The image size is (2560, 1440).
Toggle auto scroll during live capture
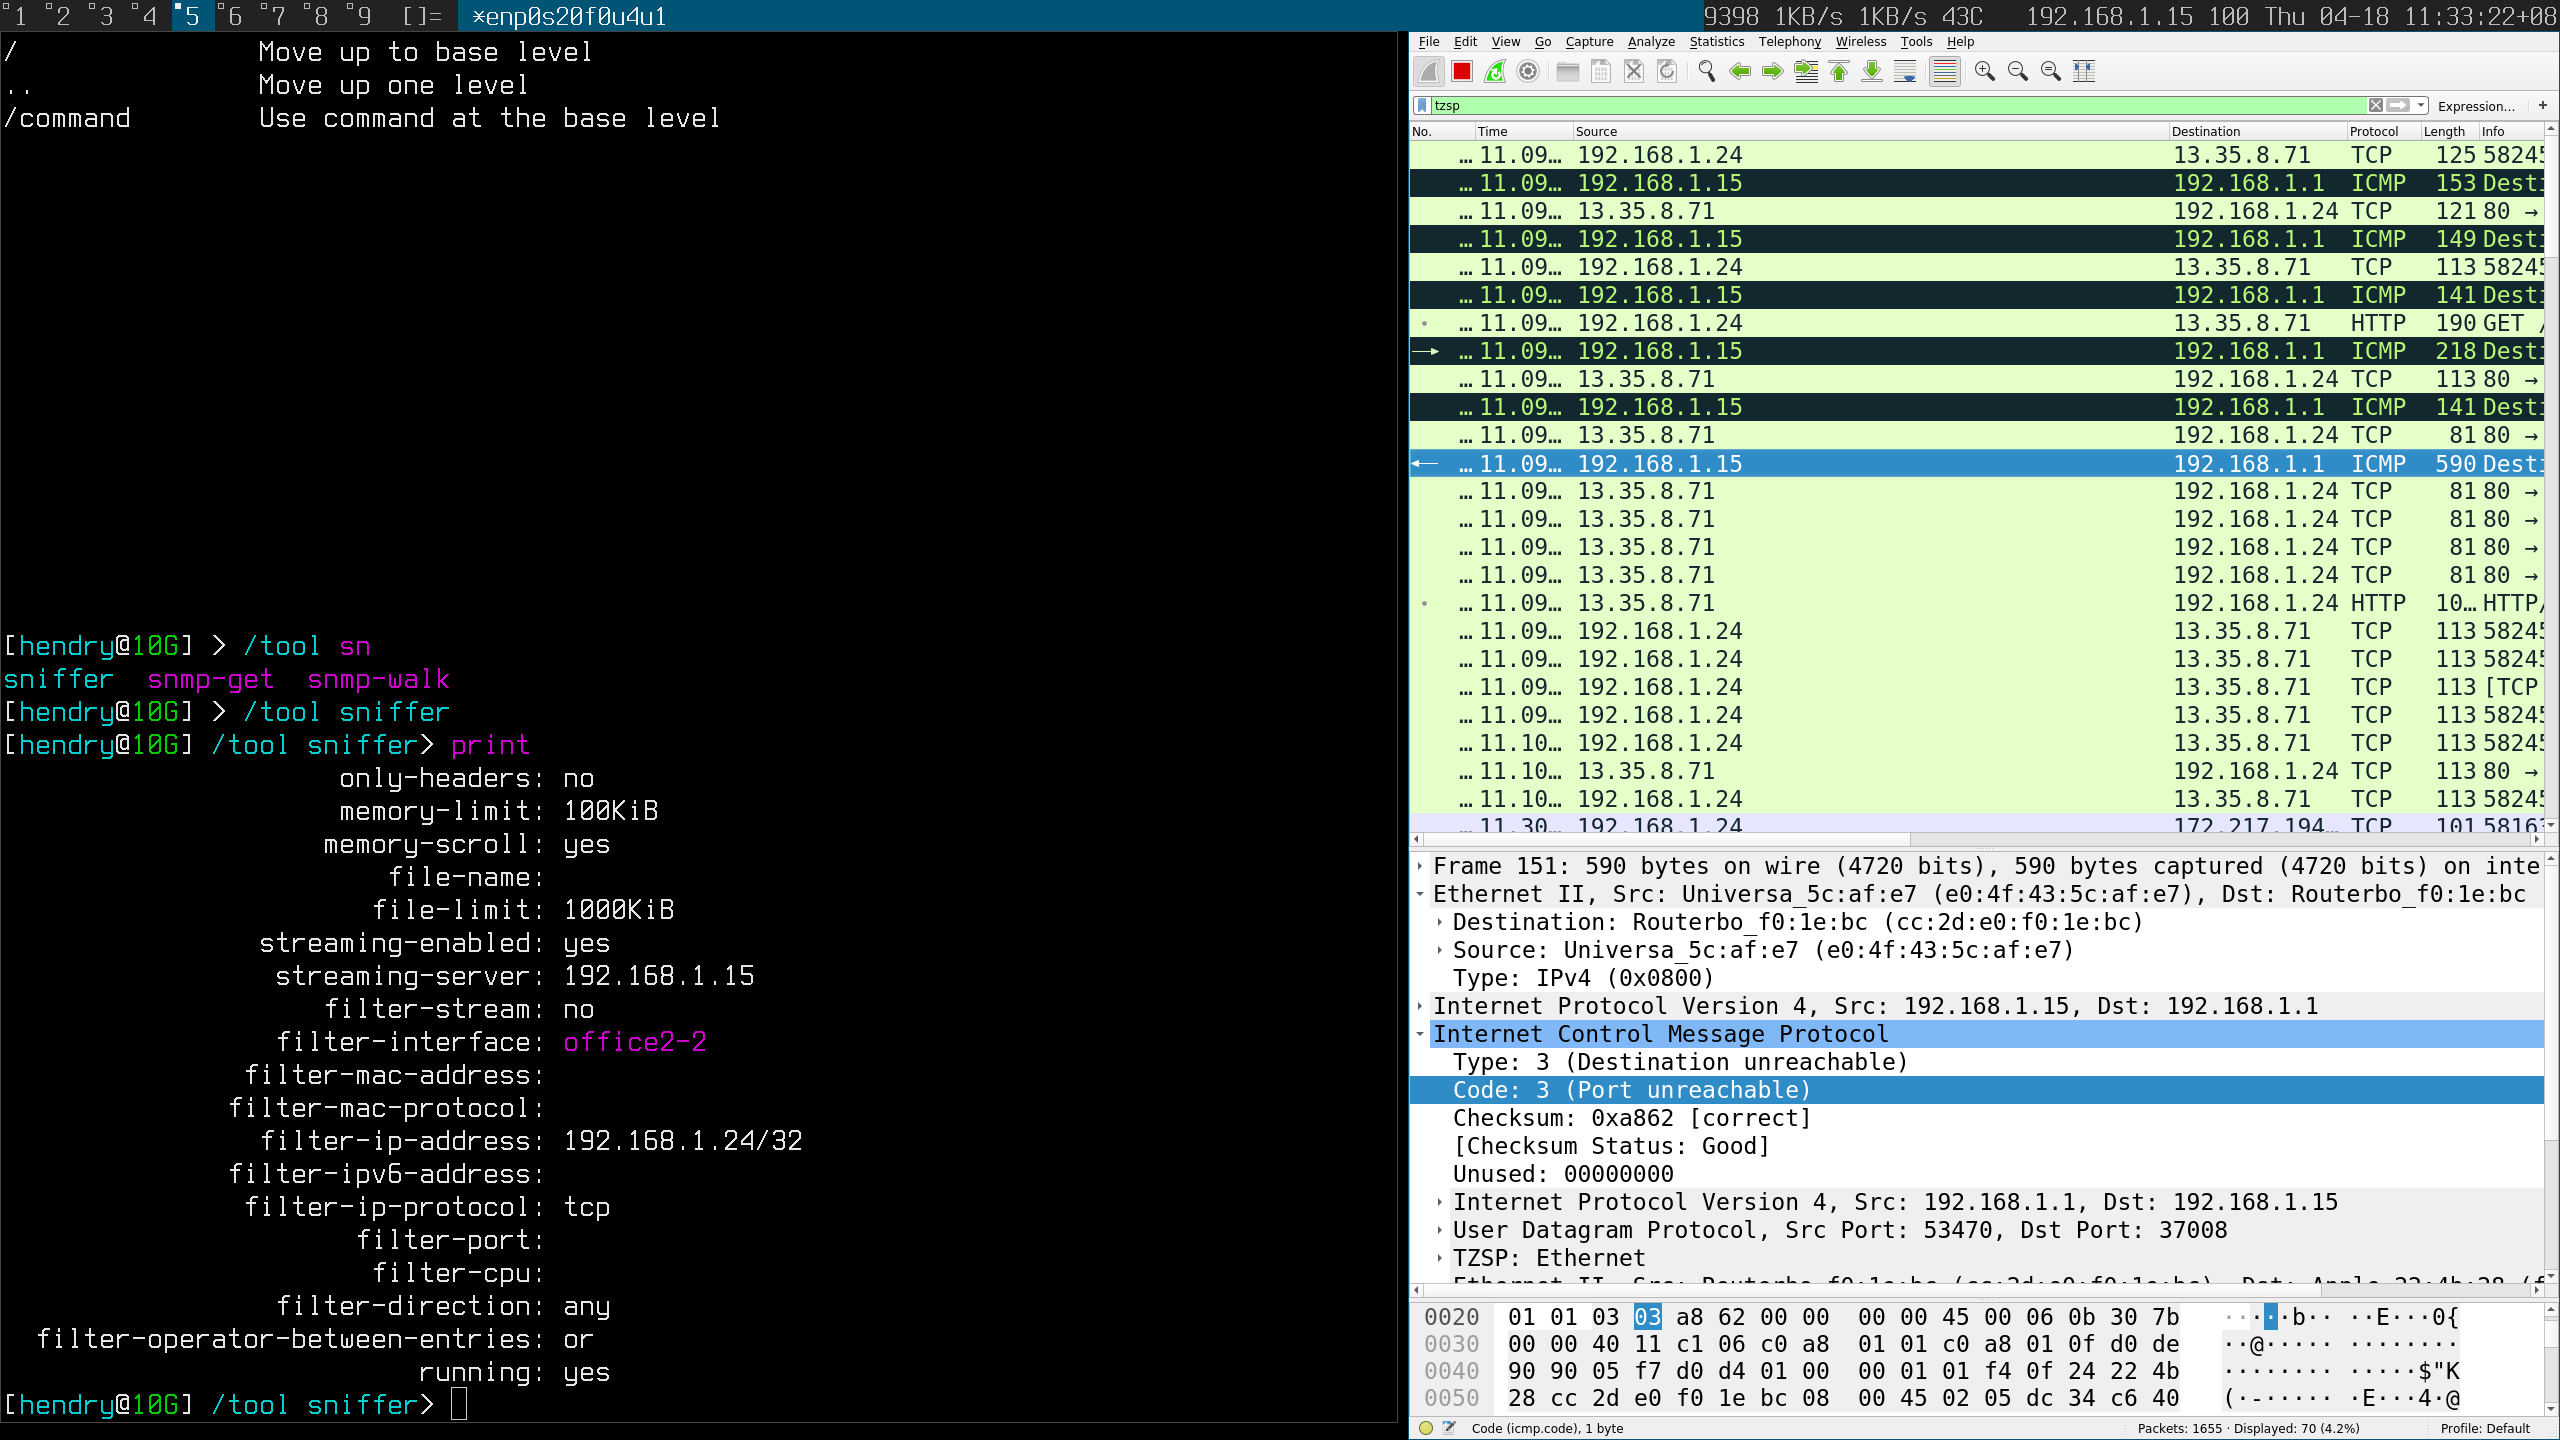1905,71
